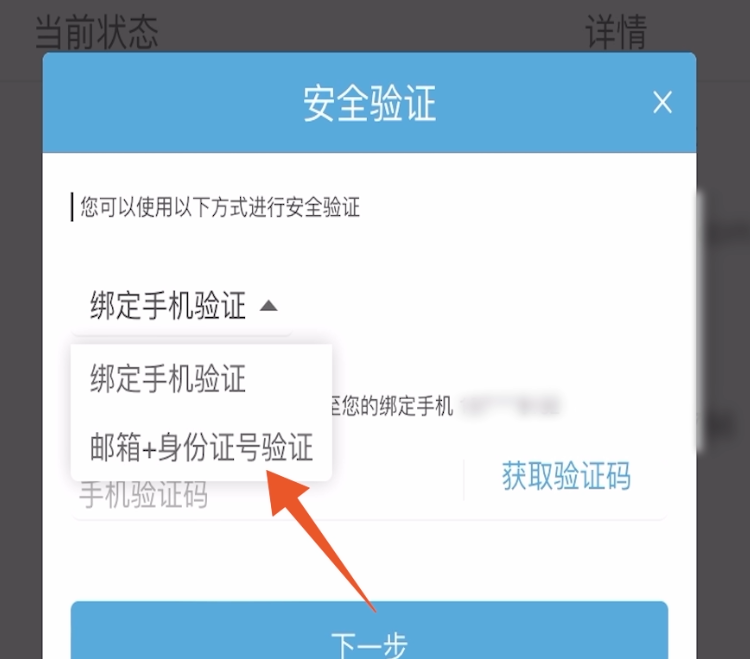Image resolution: width=750 pixels, height=659 pixels.
Task: Open the 绑定手机验证 method selector
Action: [x=182, y=306]
